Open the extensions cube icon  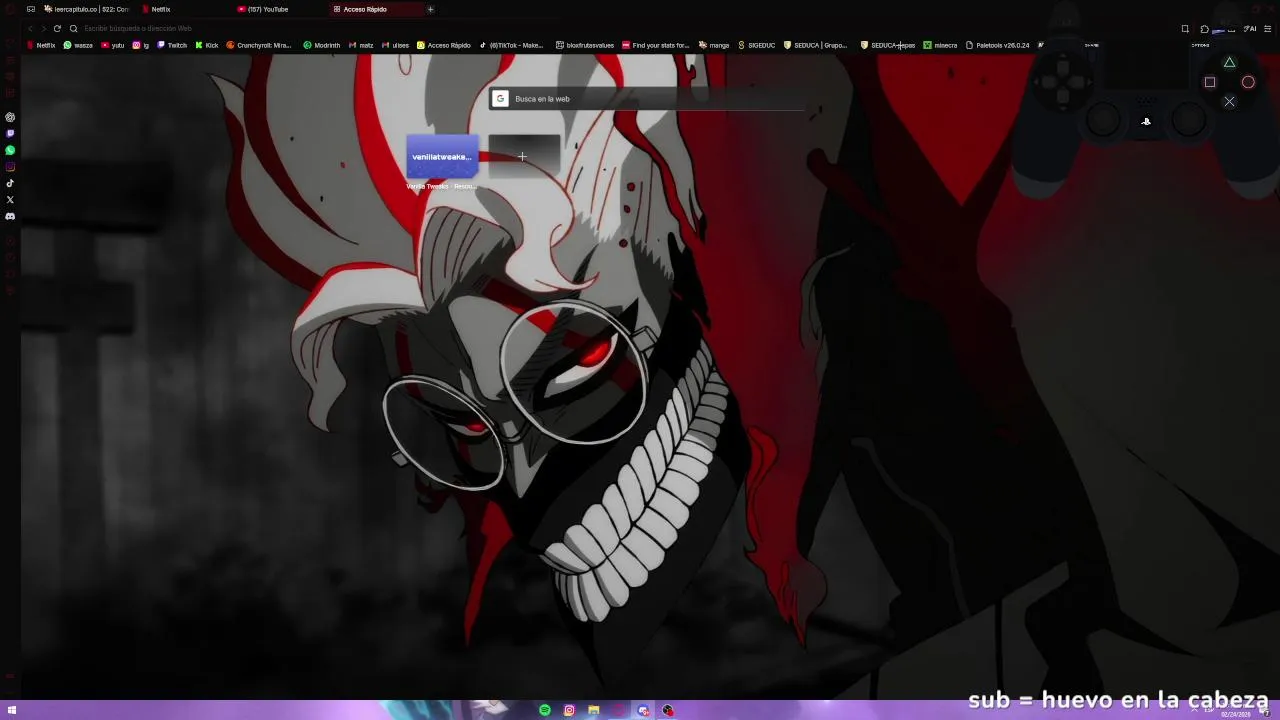click(1204, 28)
